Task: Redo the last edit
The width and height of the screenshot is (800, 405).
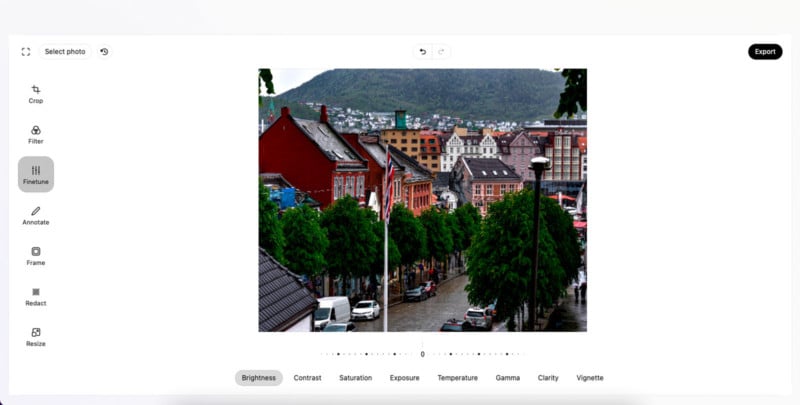Action: click(x=440, y=52)
